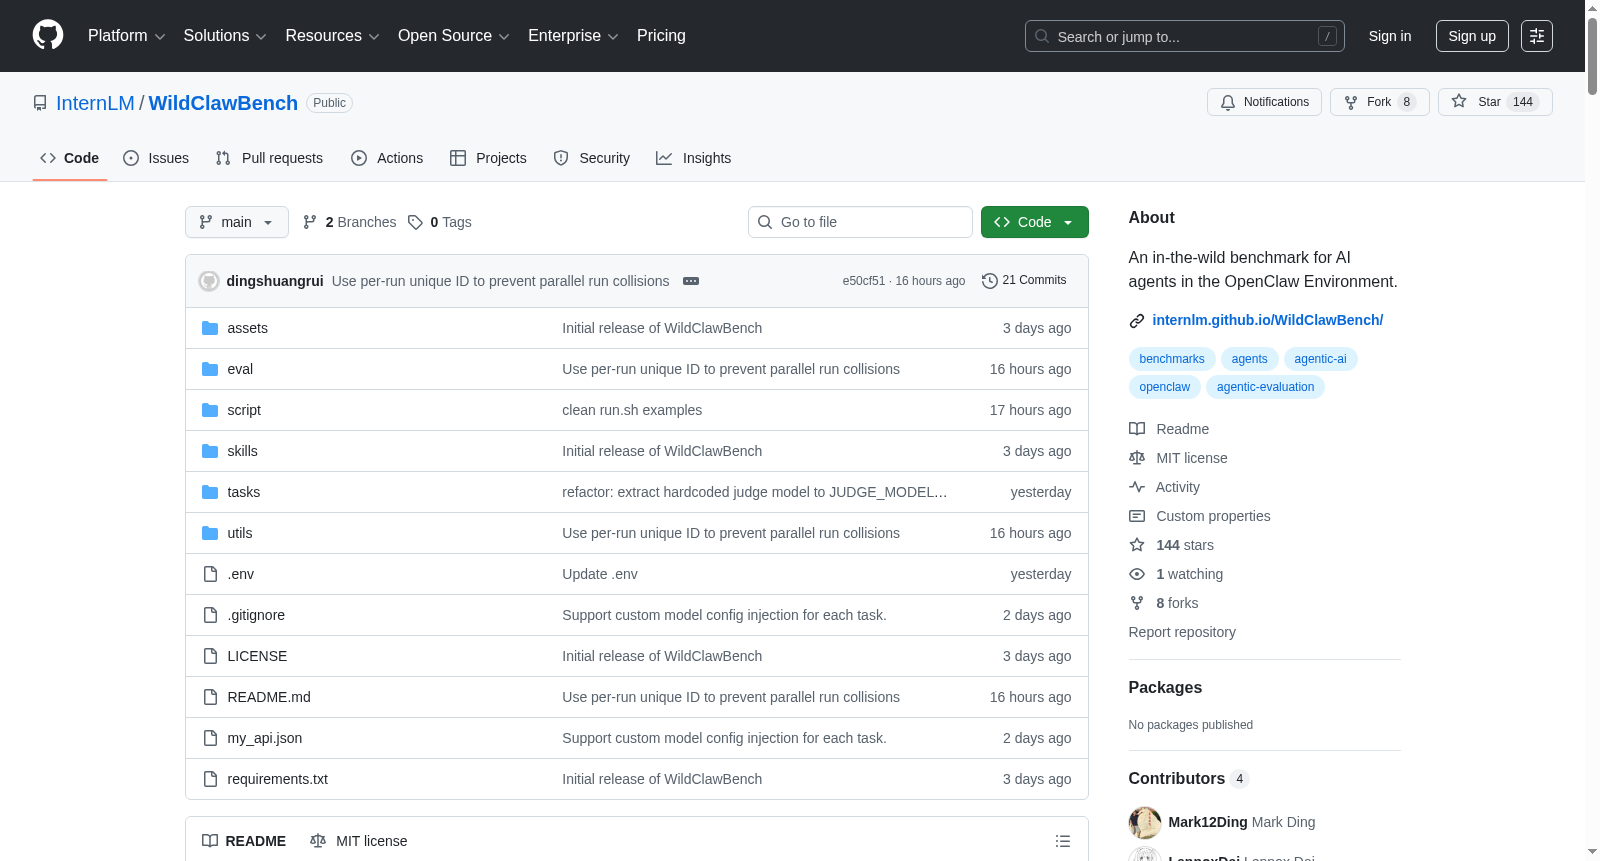Open commit hash e50cf51

point(864,281)
